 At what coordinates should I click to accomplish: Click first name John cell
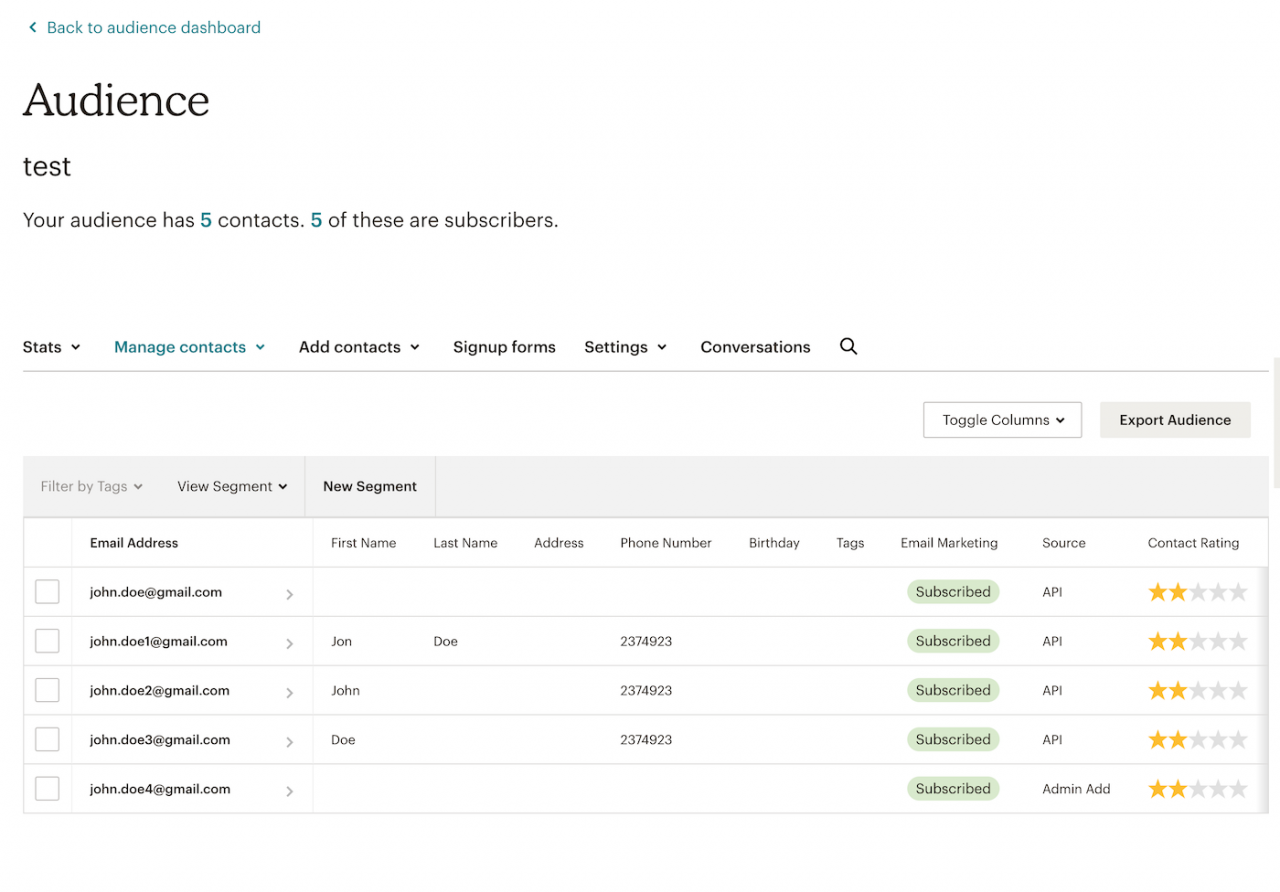pos(345,690)
